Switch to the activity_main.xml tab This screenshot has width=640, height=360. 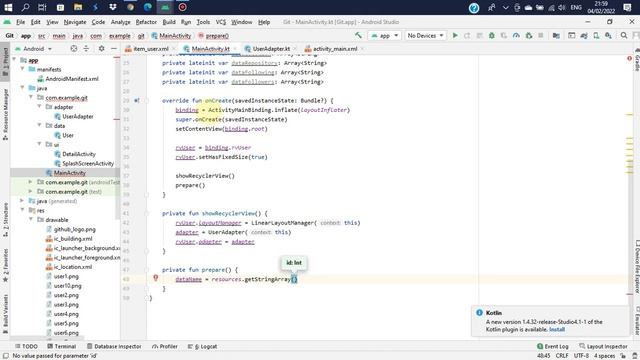[335, 49]
